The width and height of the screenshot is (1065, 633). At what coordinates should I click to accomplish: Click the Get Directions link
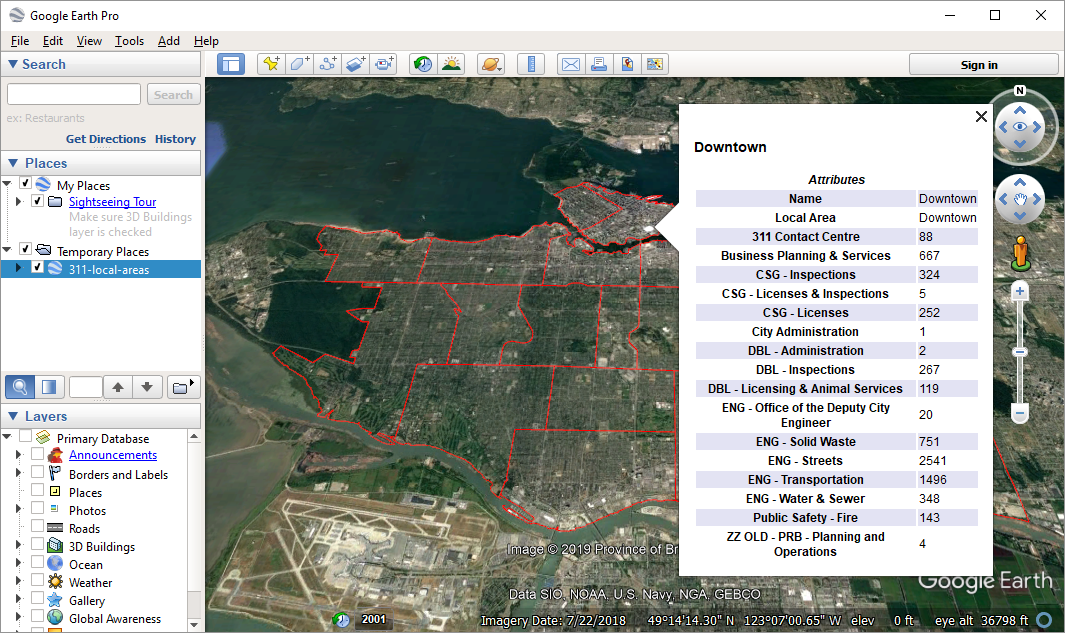tap(106, 139)
